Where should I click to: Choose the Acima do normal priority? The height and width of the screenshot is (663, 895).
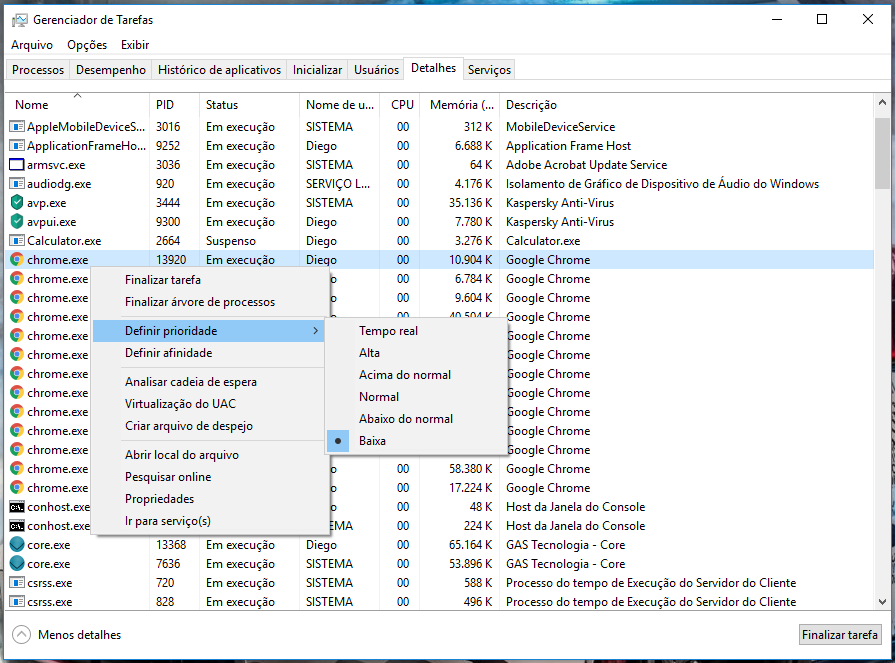[x=416, y=375]
